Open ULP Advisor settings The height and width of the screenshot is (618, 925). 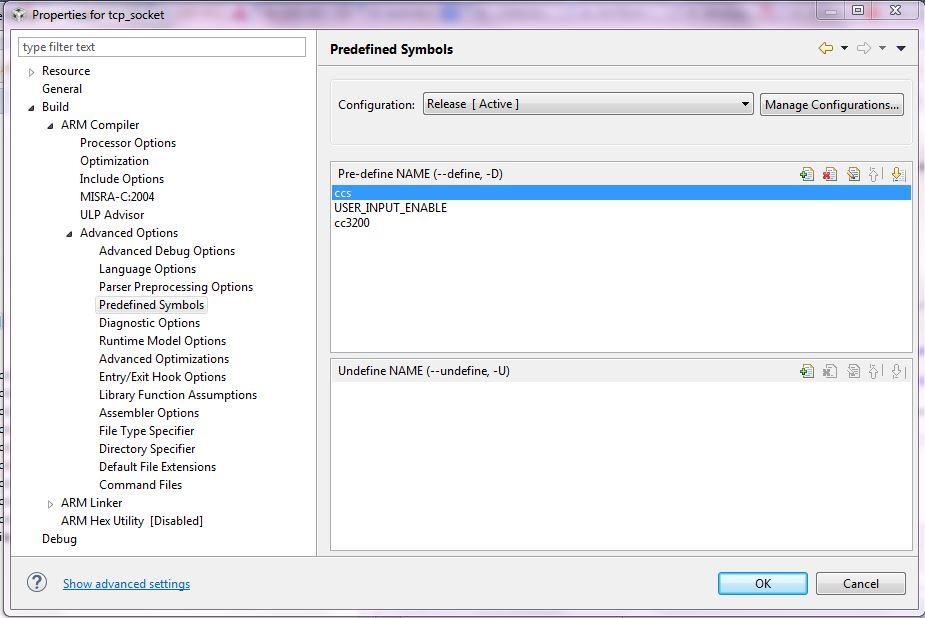(x=112, y=215)
